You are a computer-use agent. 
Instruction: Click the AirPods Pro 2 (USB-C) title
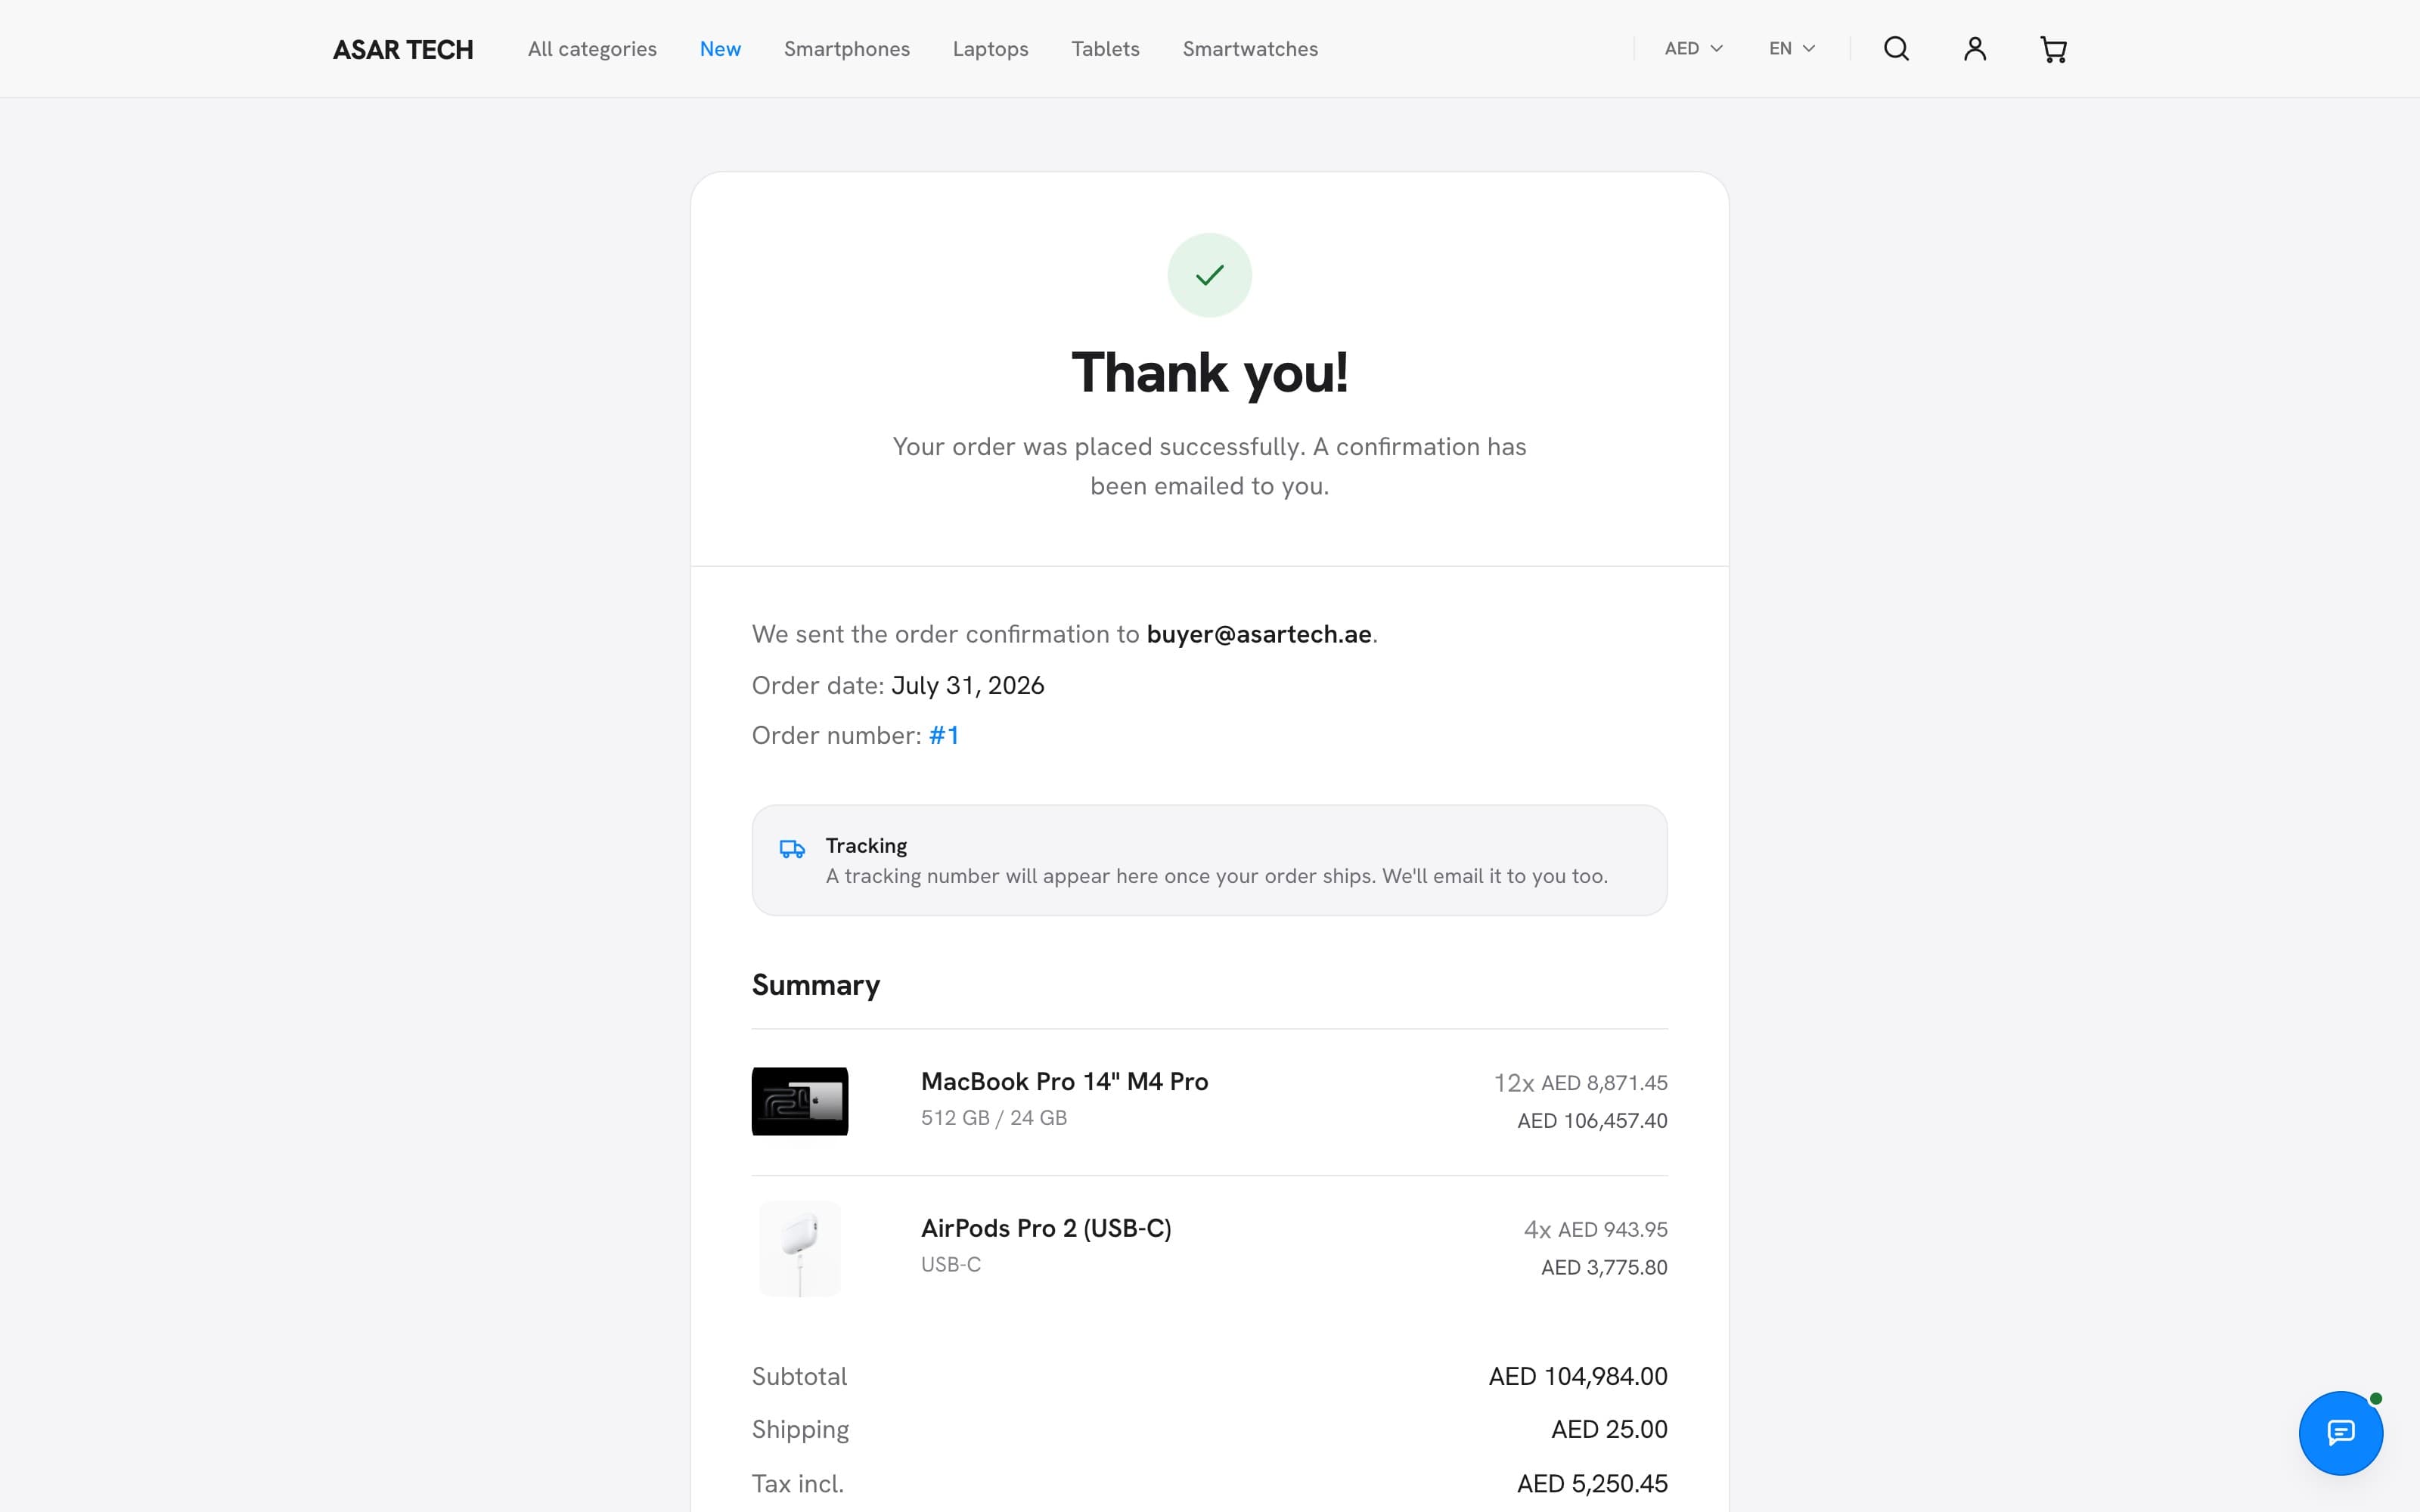pos(1046,1228)
